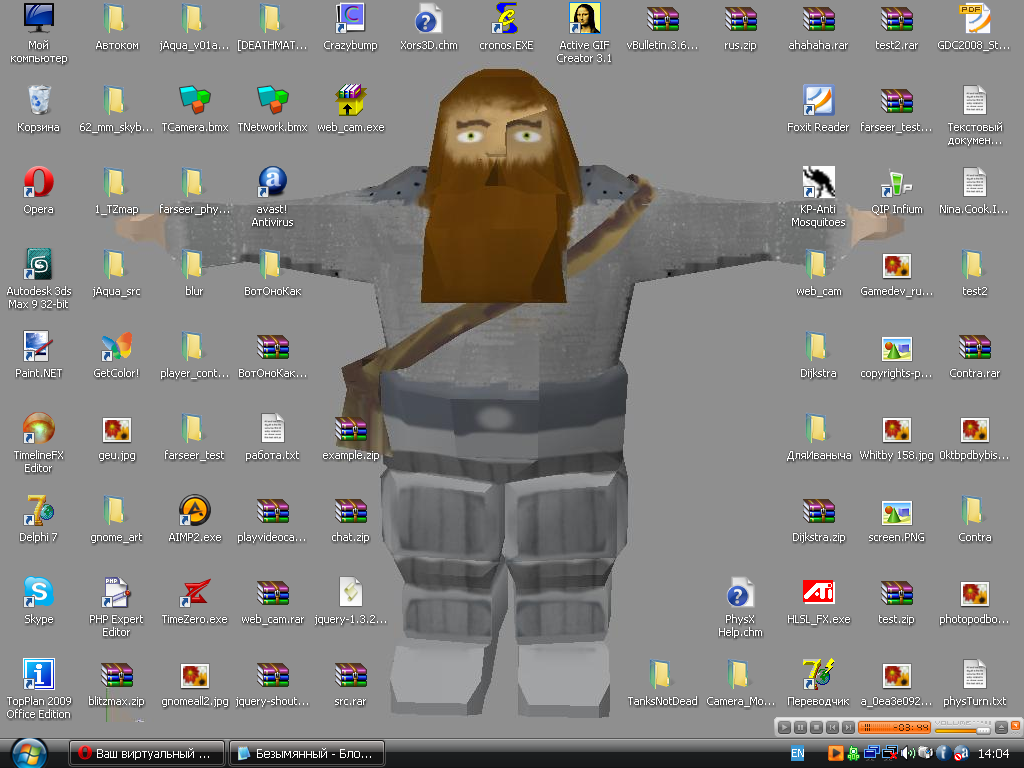1024x768 pixels.
Task: Select the Skype desktop icon
Action: [38, 593]
